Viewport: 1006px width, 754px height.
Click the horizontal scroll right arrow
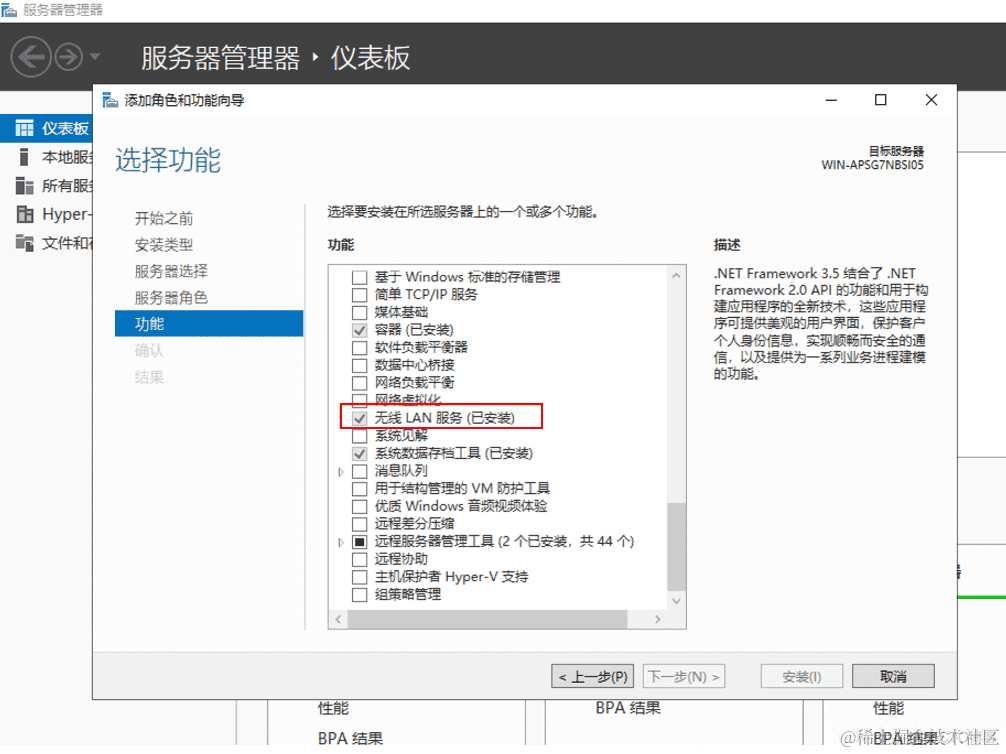pyautogui.click(x=658, y=619)
